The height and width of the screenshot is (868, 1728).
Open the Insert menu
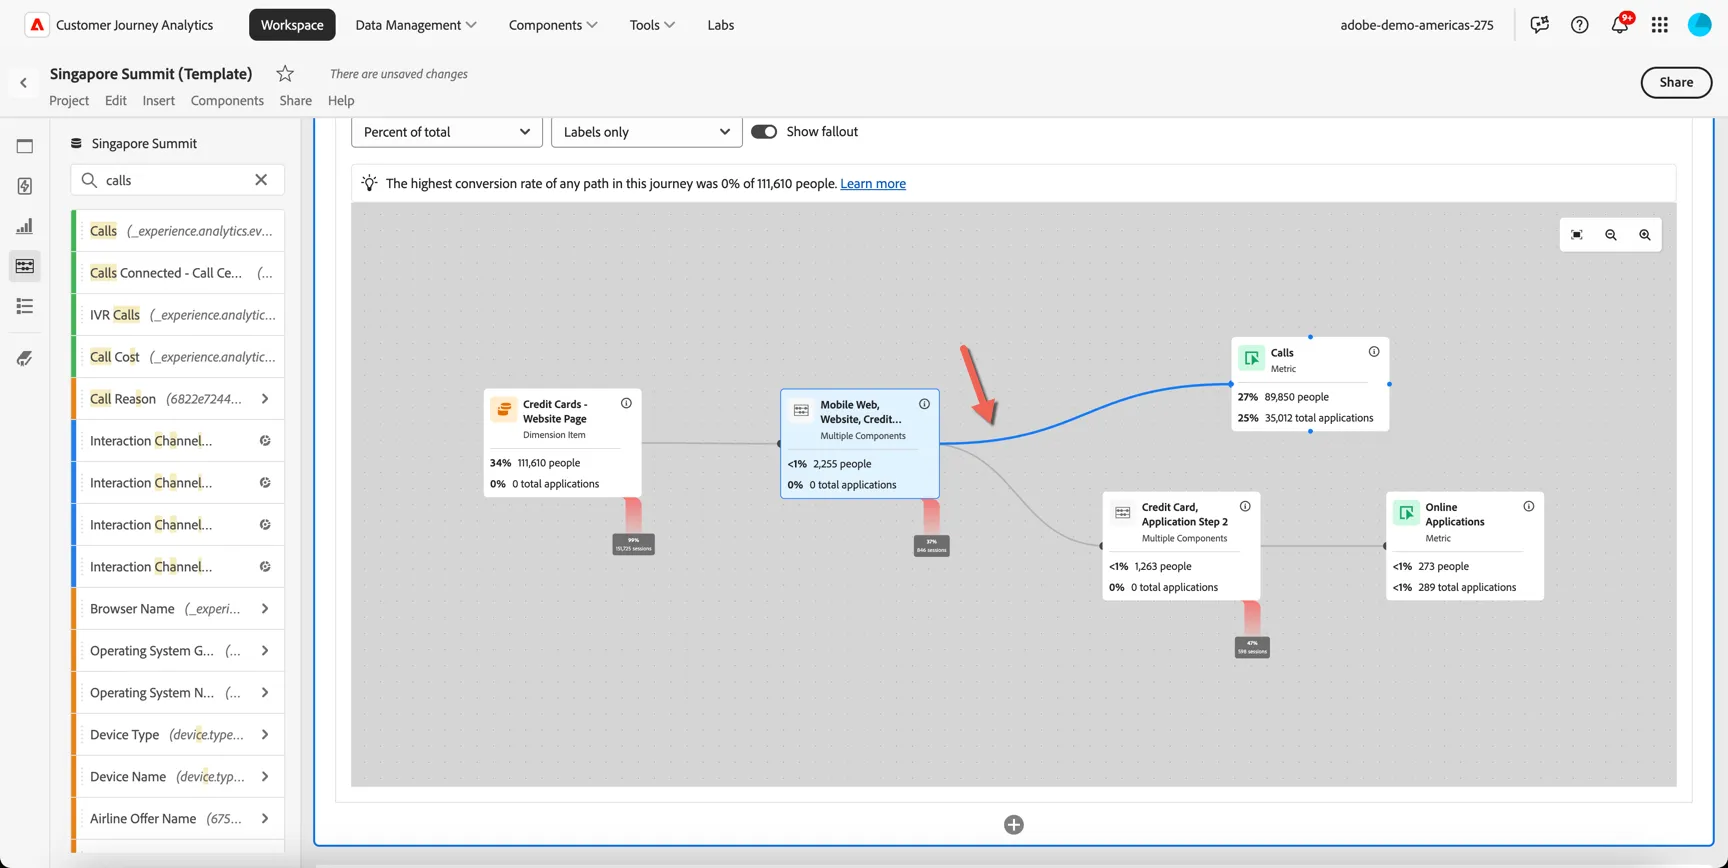click(159, 101)
